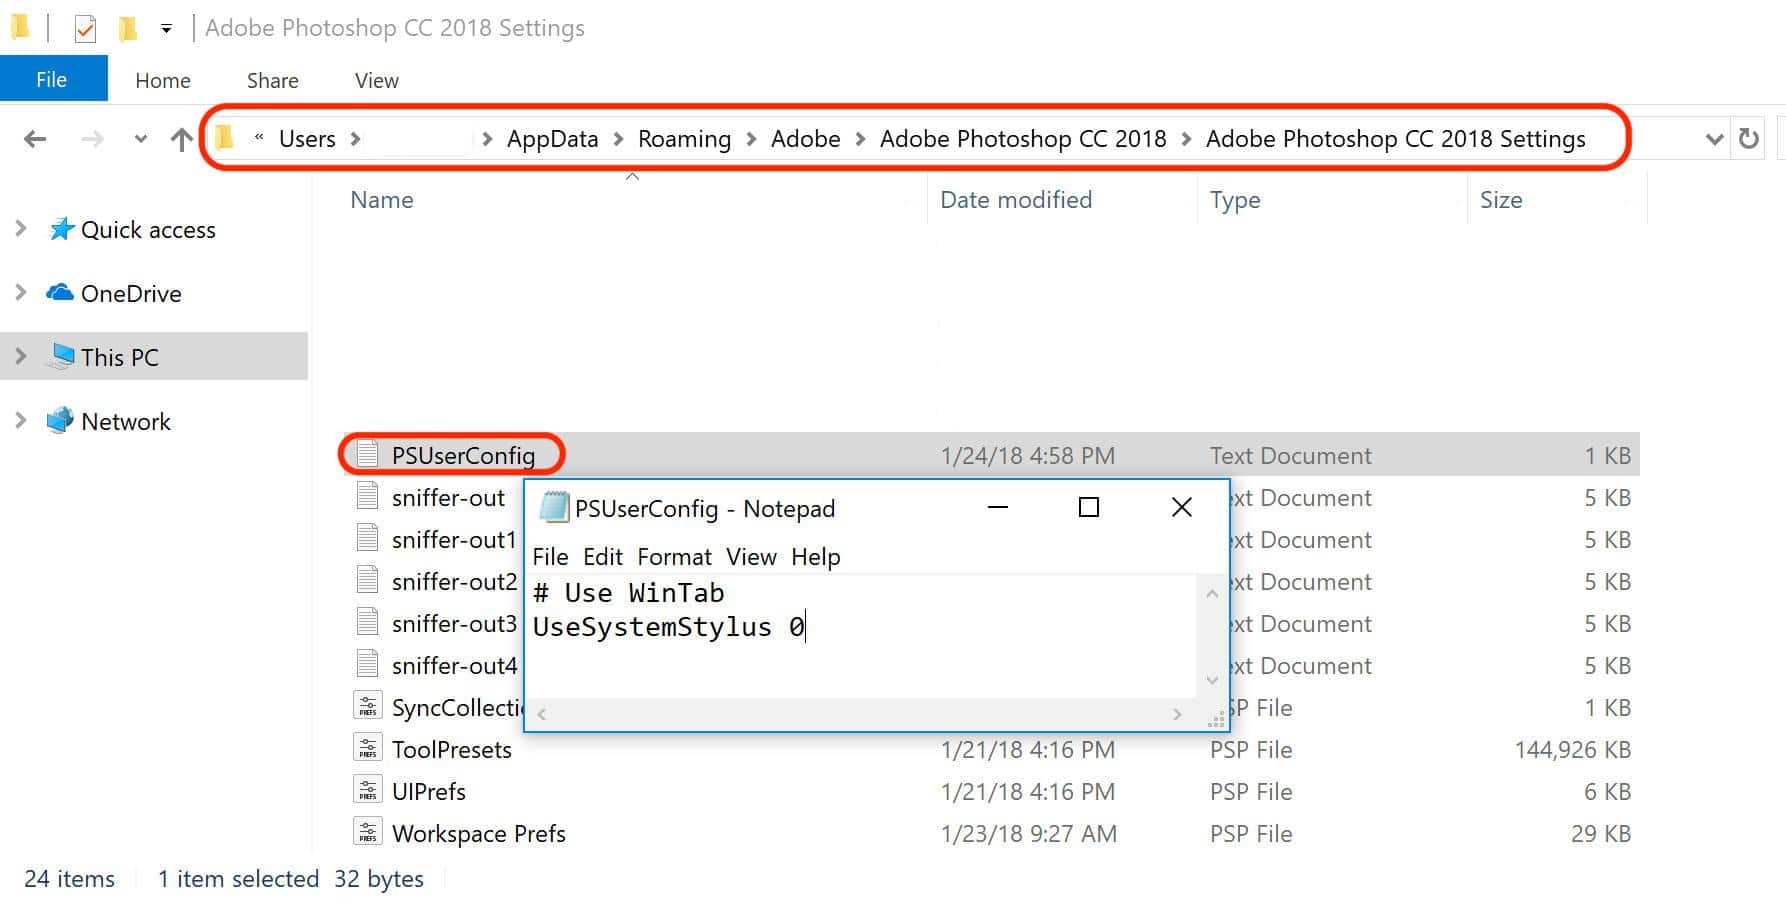Screen dimensions: 1786x898
Task: Click the UIPrefs file icon
Action: (x=368, y=791)
